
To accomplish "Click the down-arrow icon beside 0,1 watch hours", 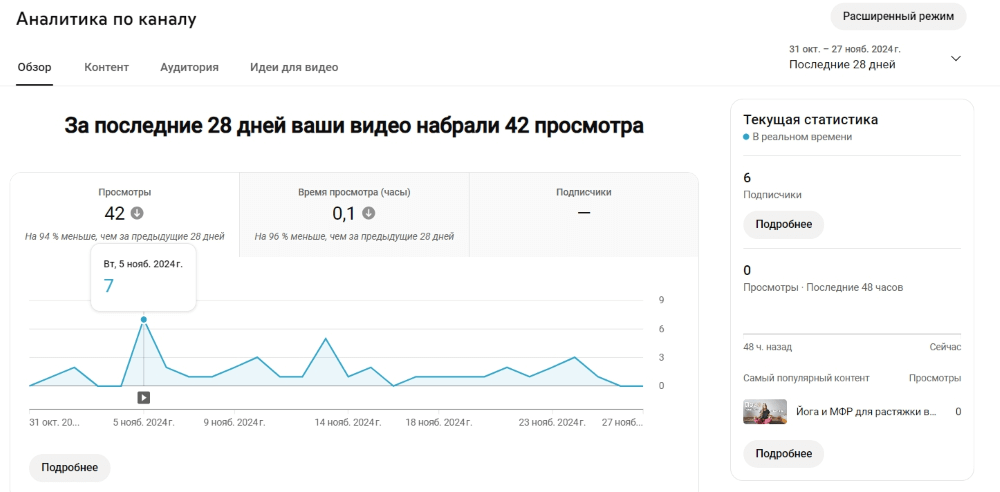I will tap(369, 213).
